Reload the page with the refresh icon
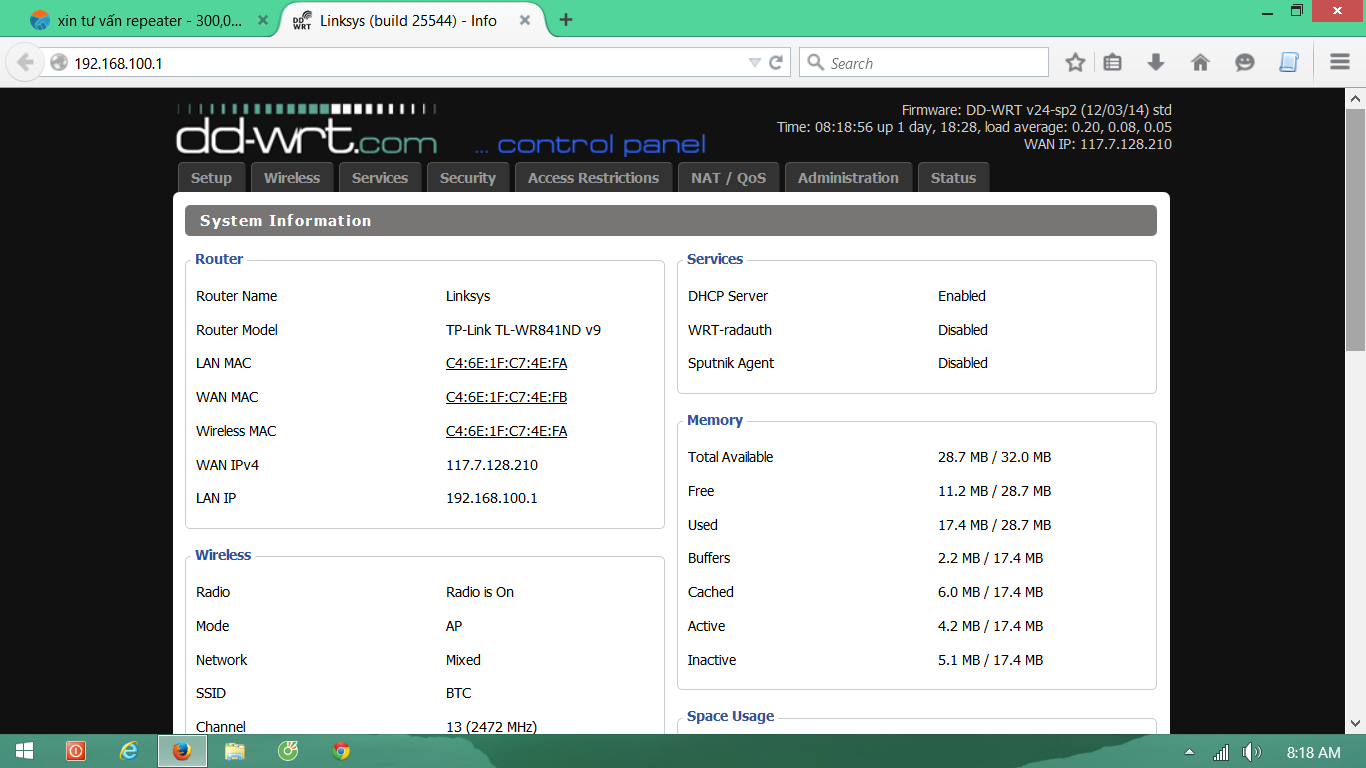This screenshot has width=1366, height=768. pos(776,63)
